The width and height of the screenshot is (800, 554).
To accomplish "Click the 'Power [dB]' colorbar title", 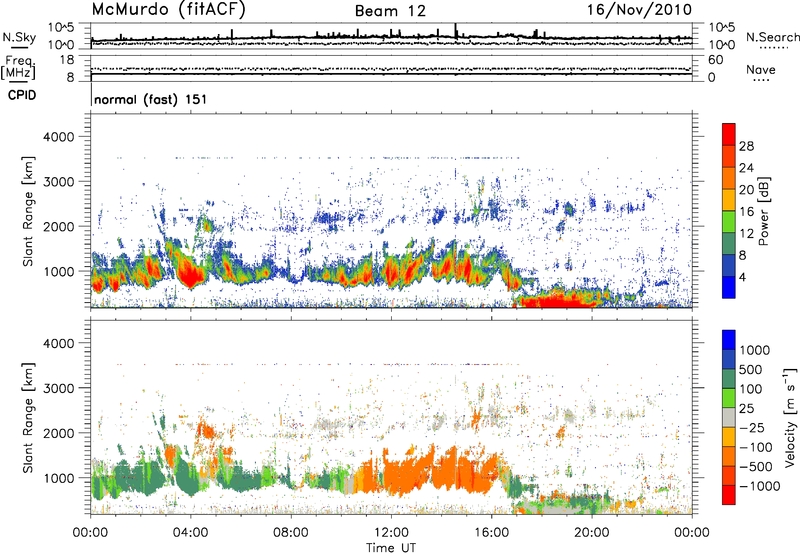I will 763,211.
